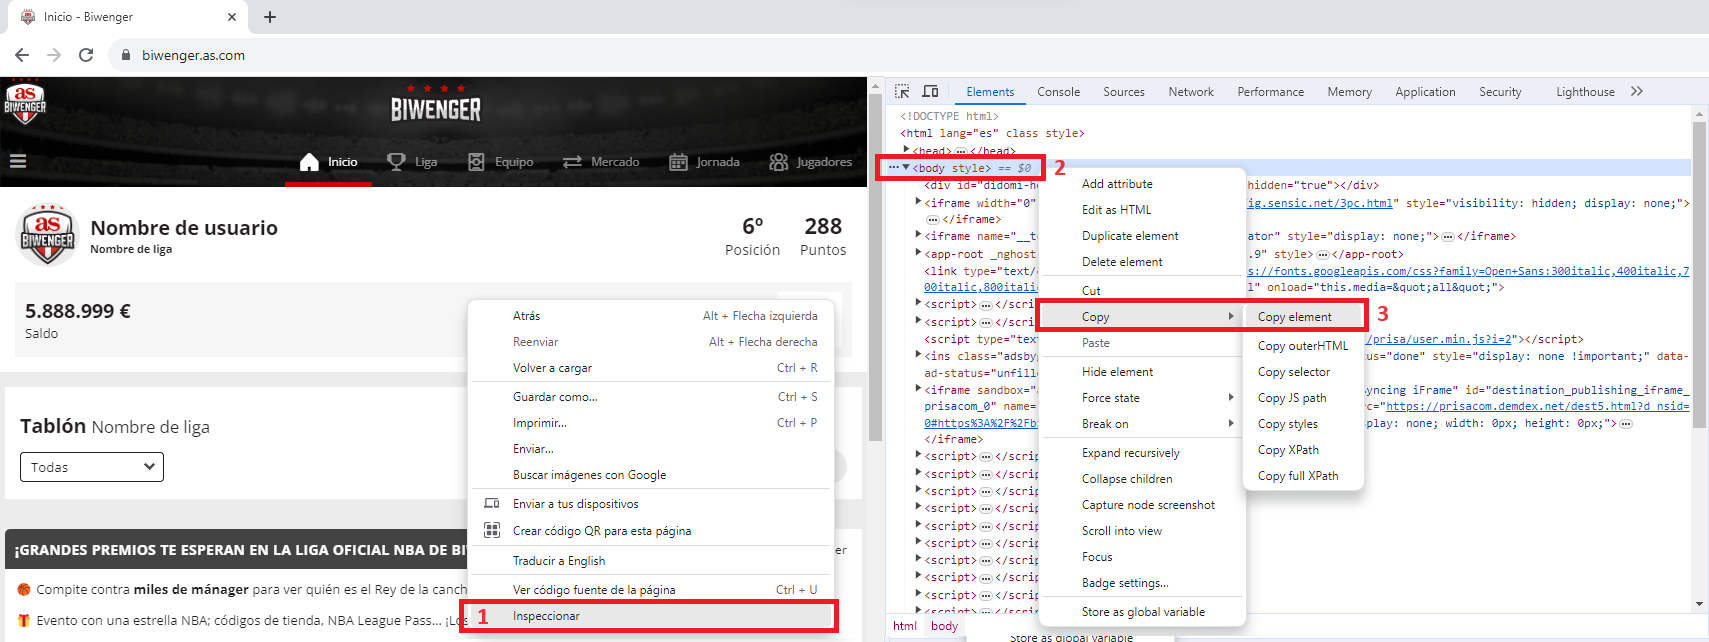
Task: Choose Copy selector in the submenu
Action: (1304, 372)
